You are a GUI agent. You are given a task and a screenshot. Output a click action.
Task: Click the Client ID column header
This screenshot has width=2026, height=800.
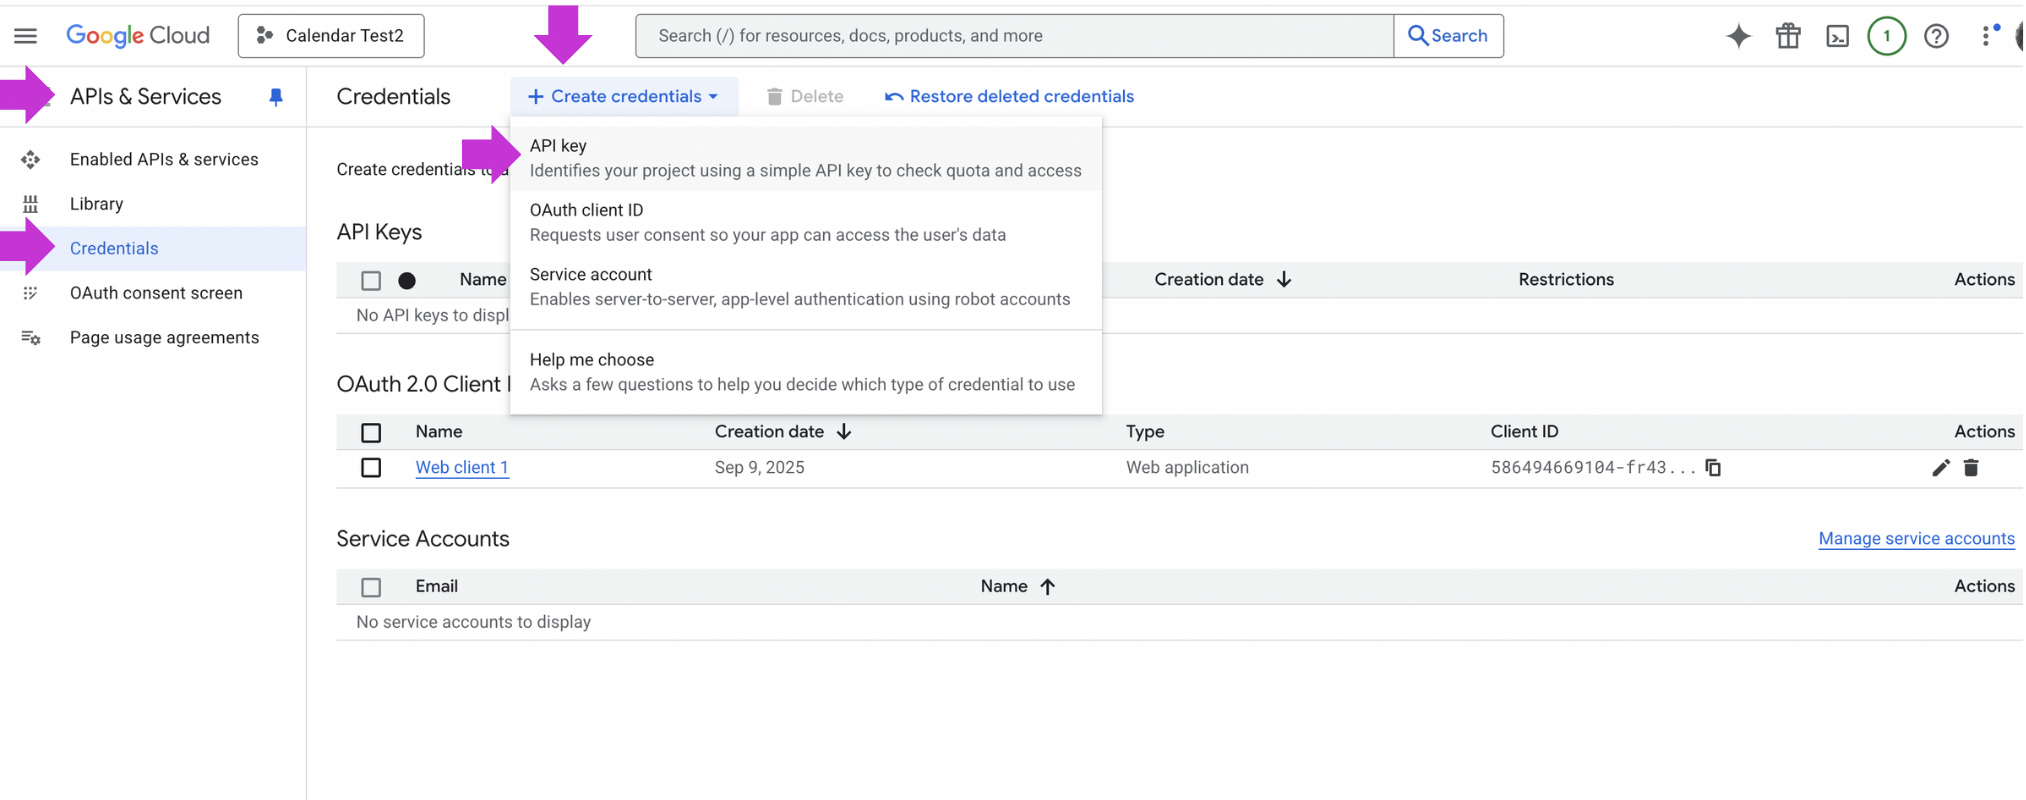(x=1524, y=432)
